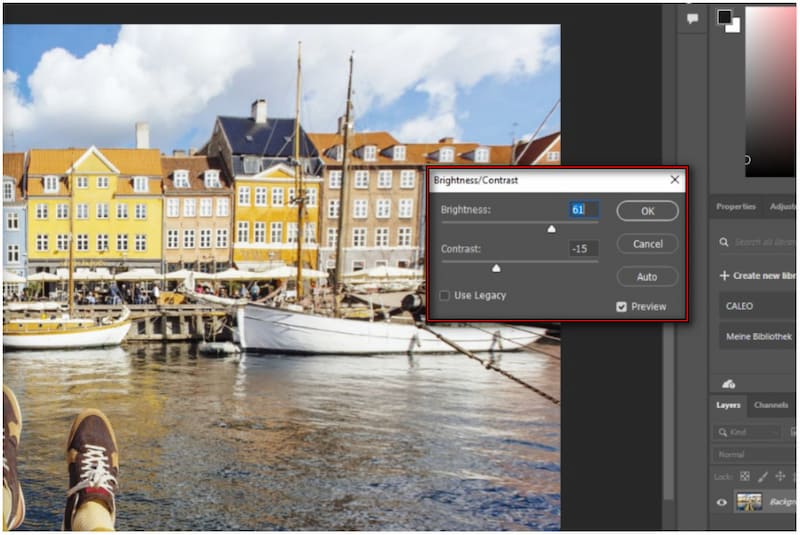Click the Brightness slider handle
The image size is (800, 535).
coord(552,229)
